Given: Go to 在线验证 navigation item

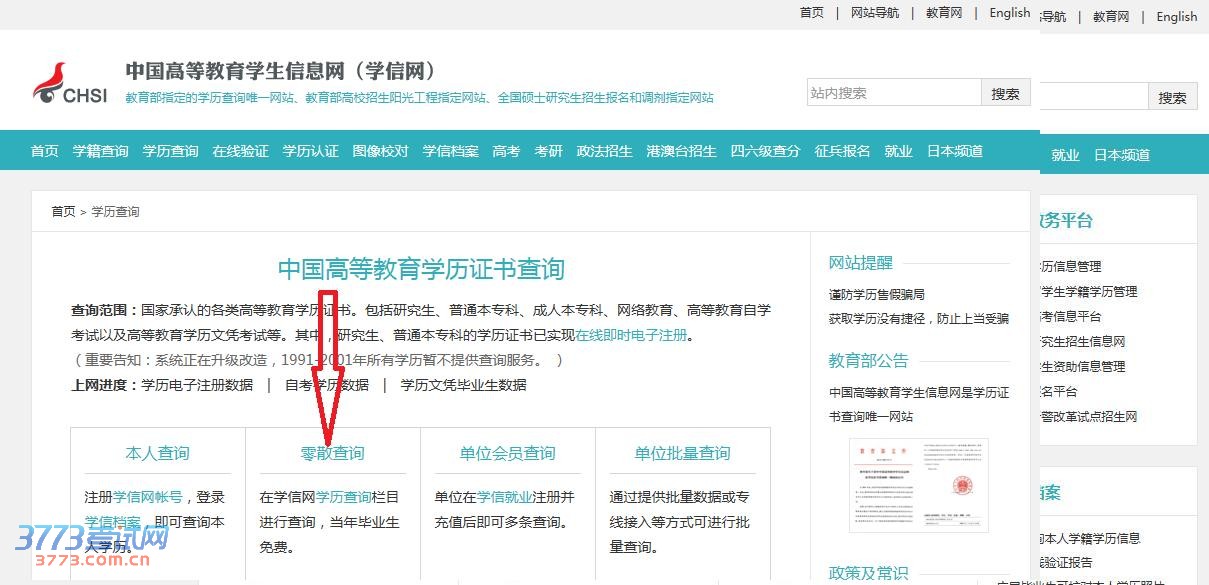Looking at the screenshot, I should (240, 151).
